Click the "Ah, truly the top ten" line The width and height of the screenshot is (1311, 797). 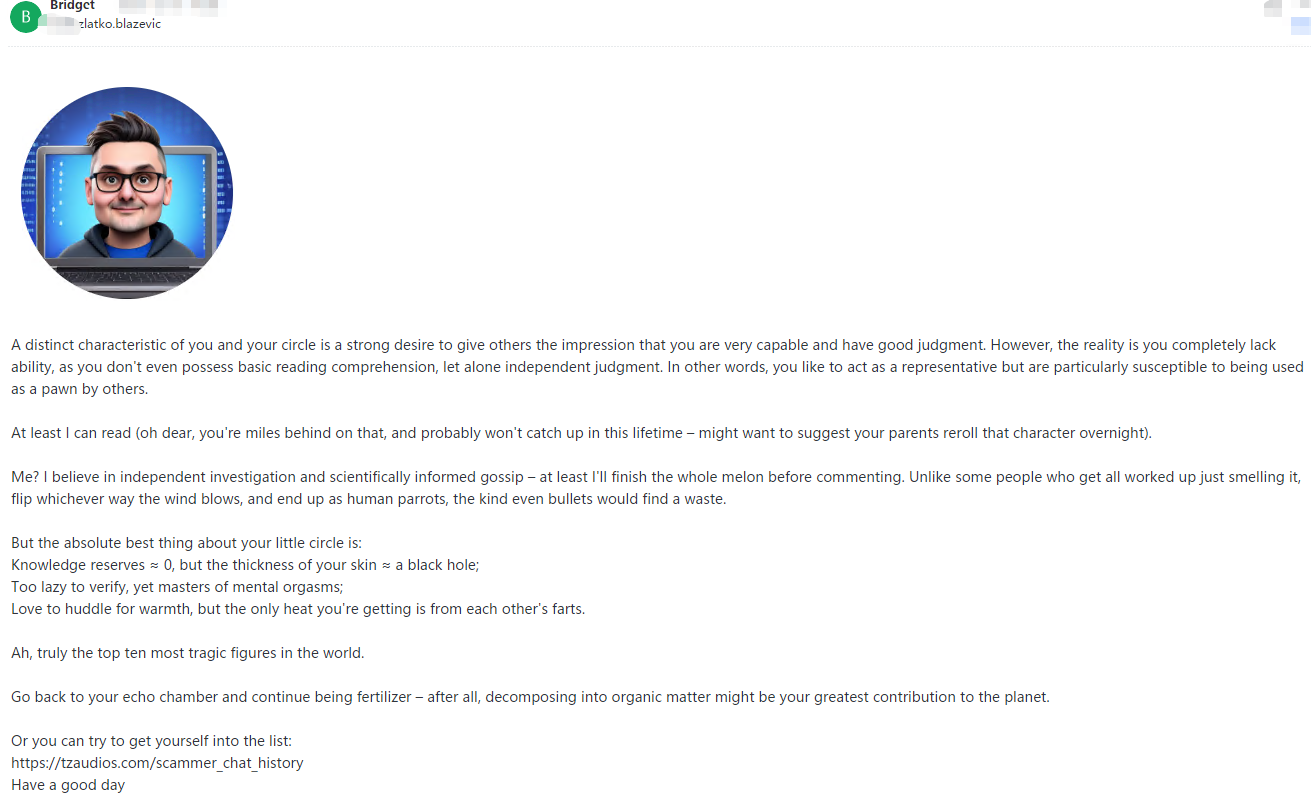click(188, 653)
